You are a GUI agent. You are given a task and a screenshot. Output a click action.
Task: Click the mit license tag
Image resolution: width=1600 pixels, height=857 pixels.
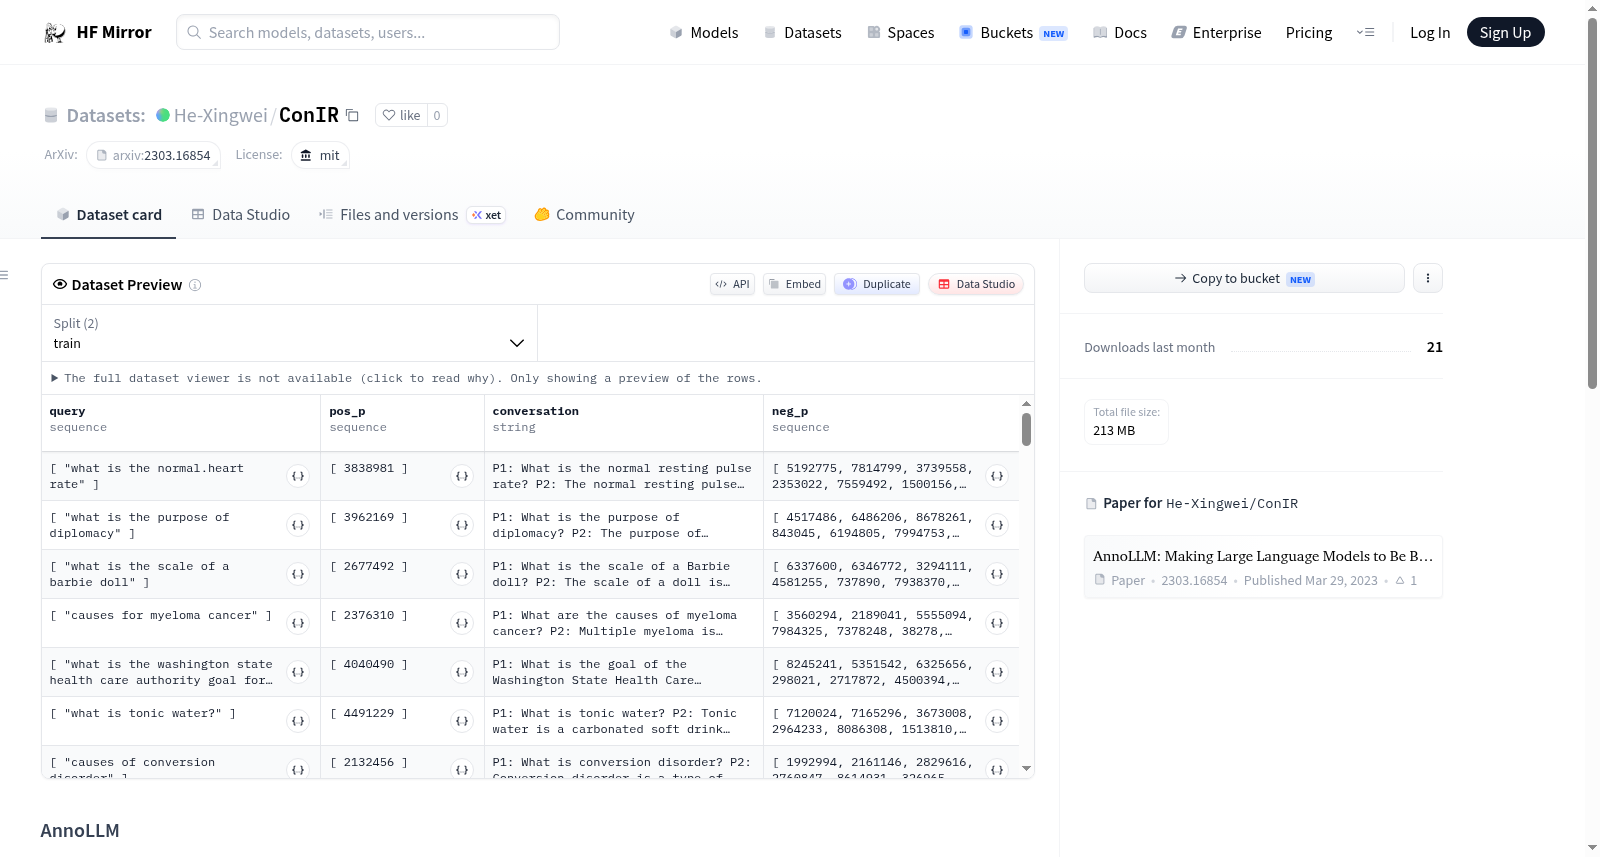pyautogui.click(x=320, y=155)
